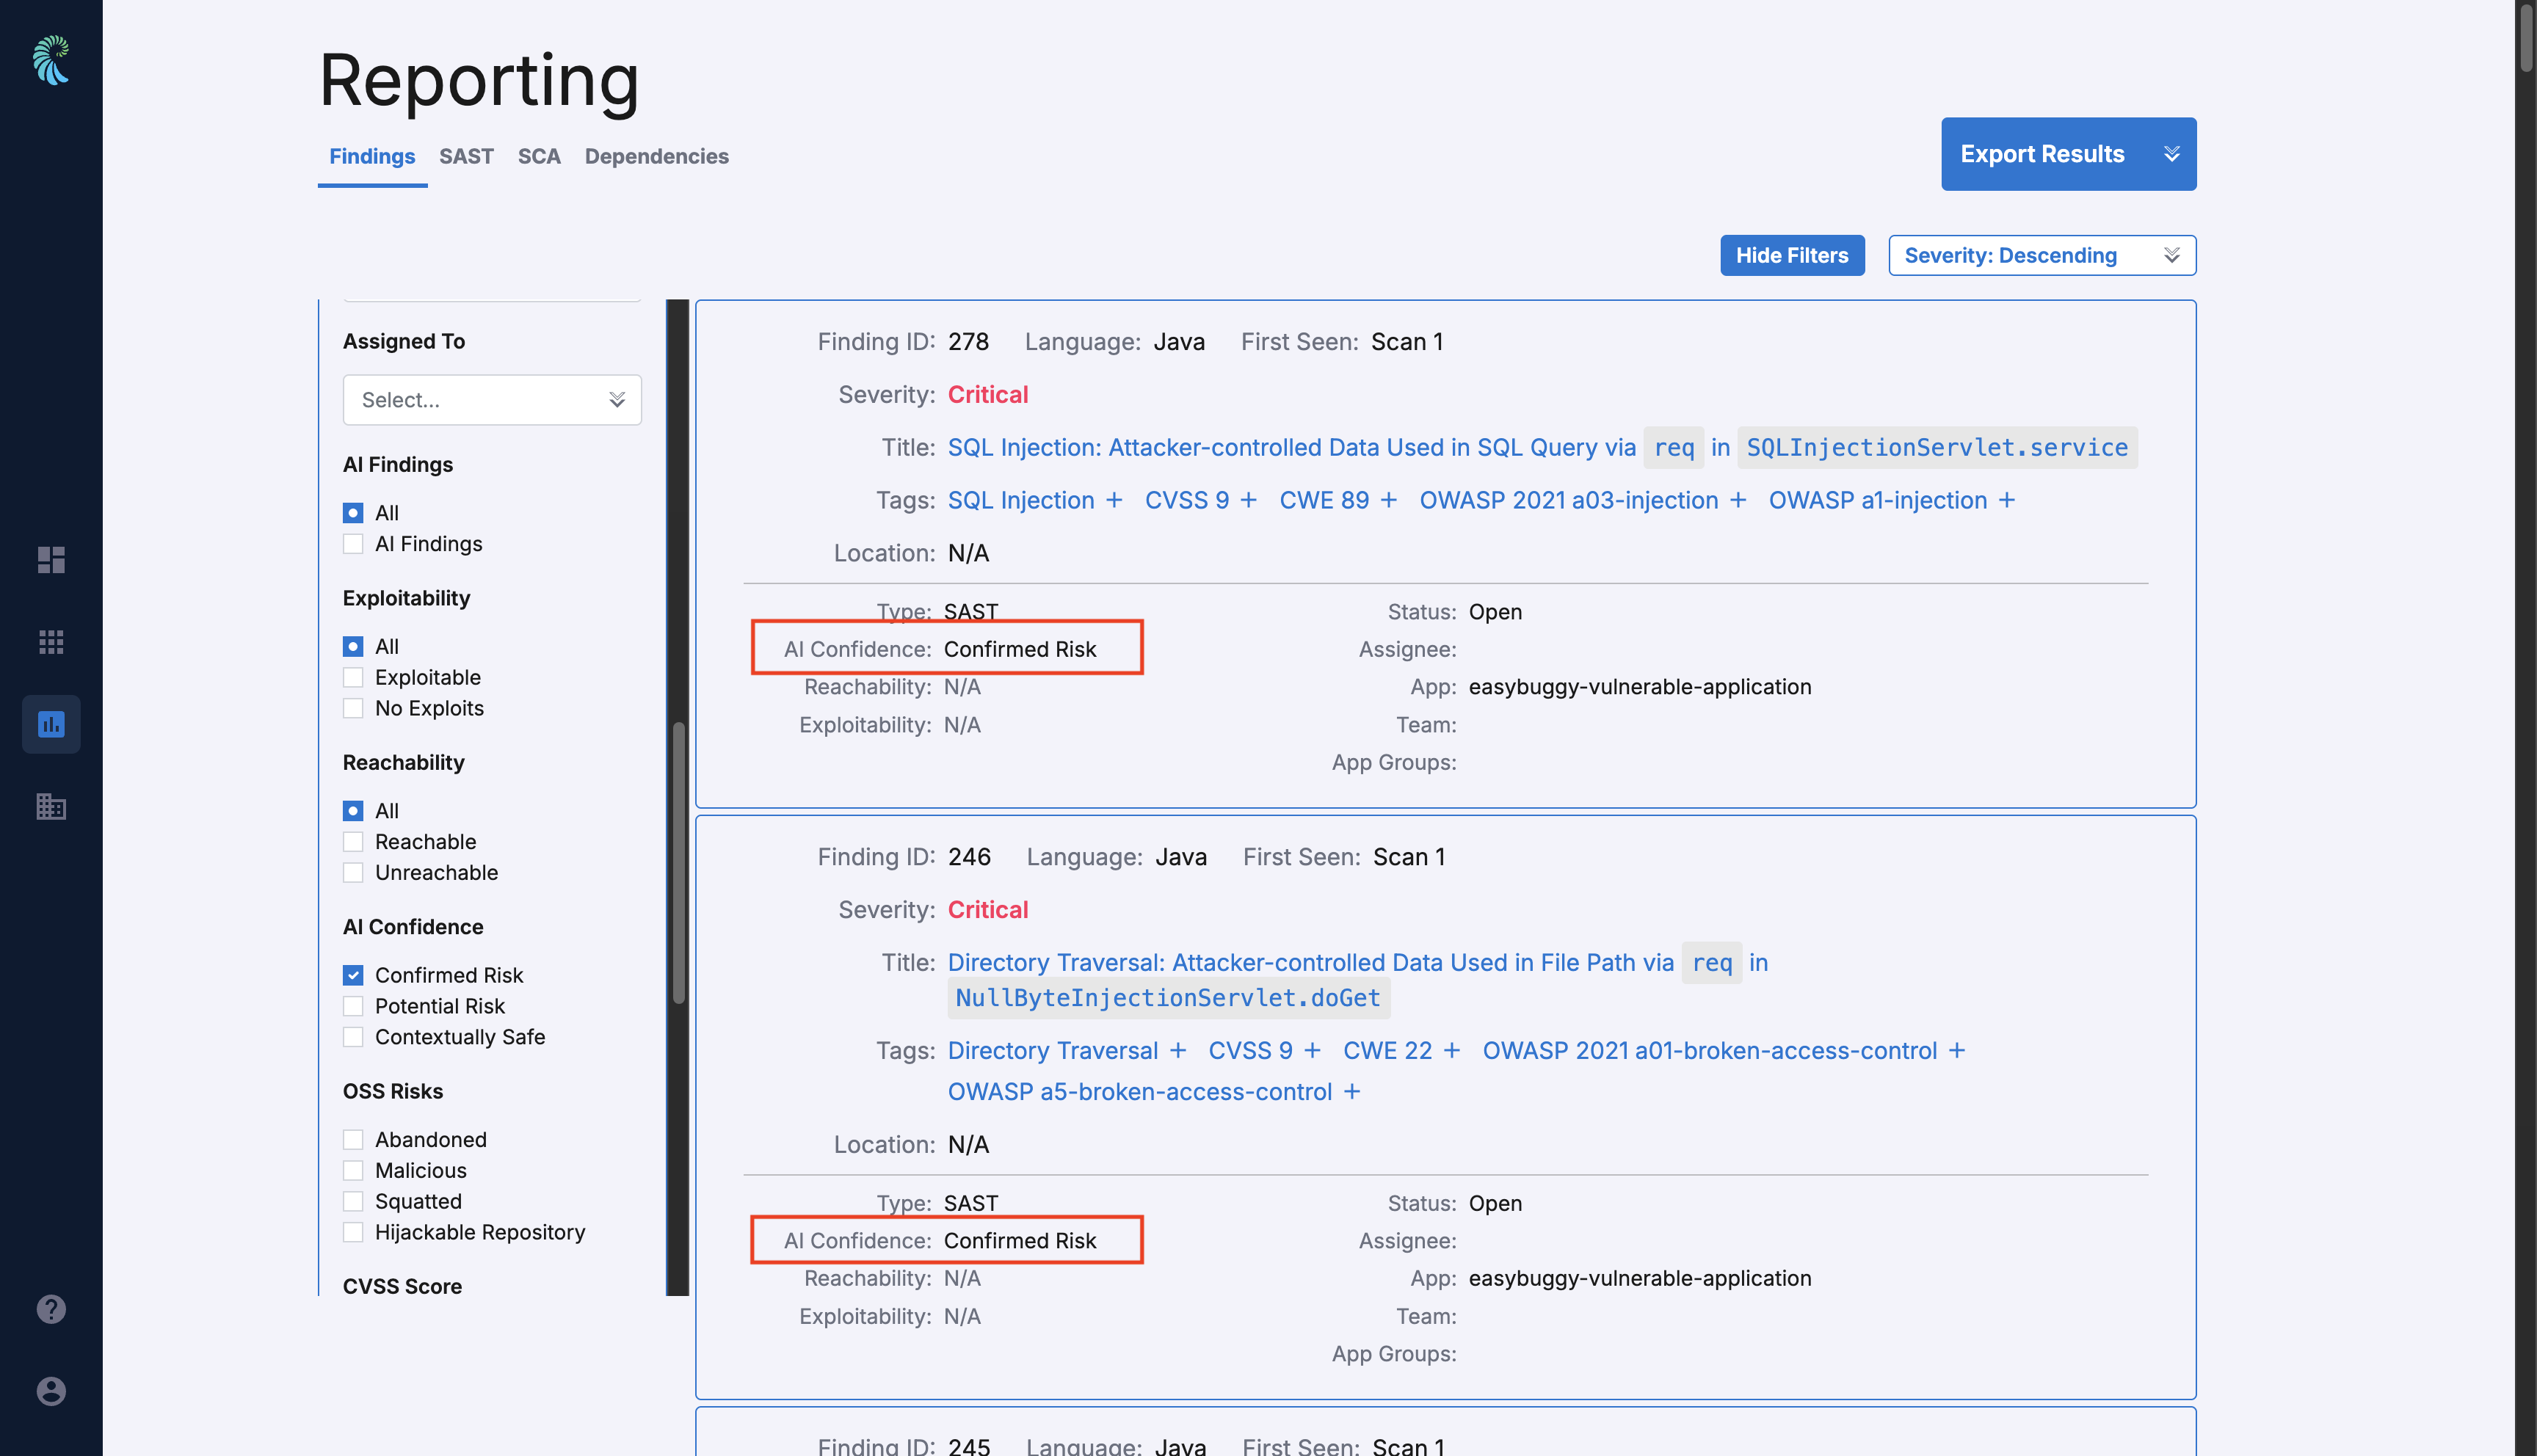The height and width of the screenshot is (1456, 2537).
Task: Click the SQL Injection tag link
Action: click(x=1021, y=500)
